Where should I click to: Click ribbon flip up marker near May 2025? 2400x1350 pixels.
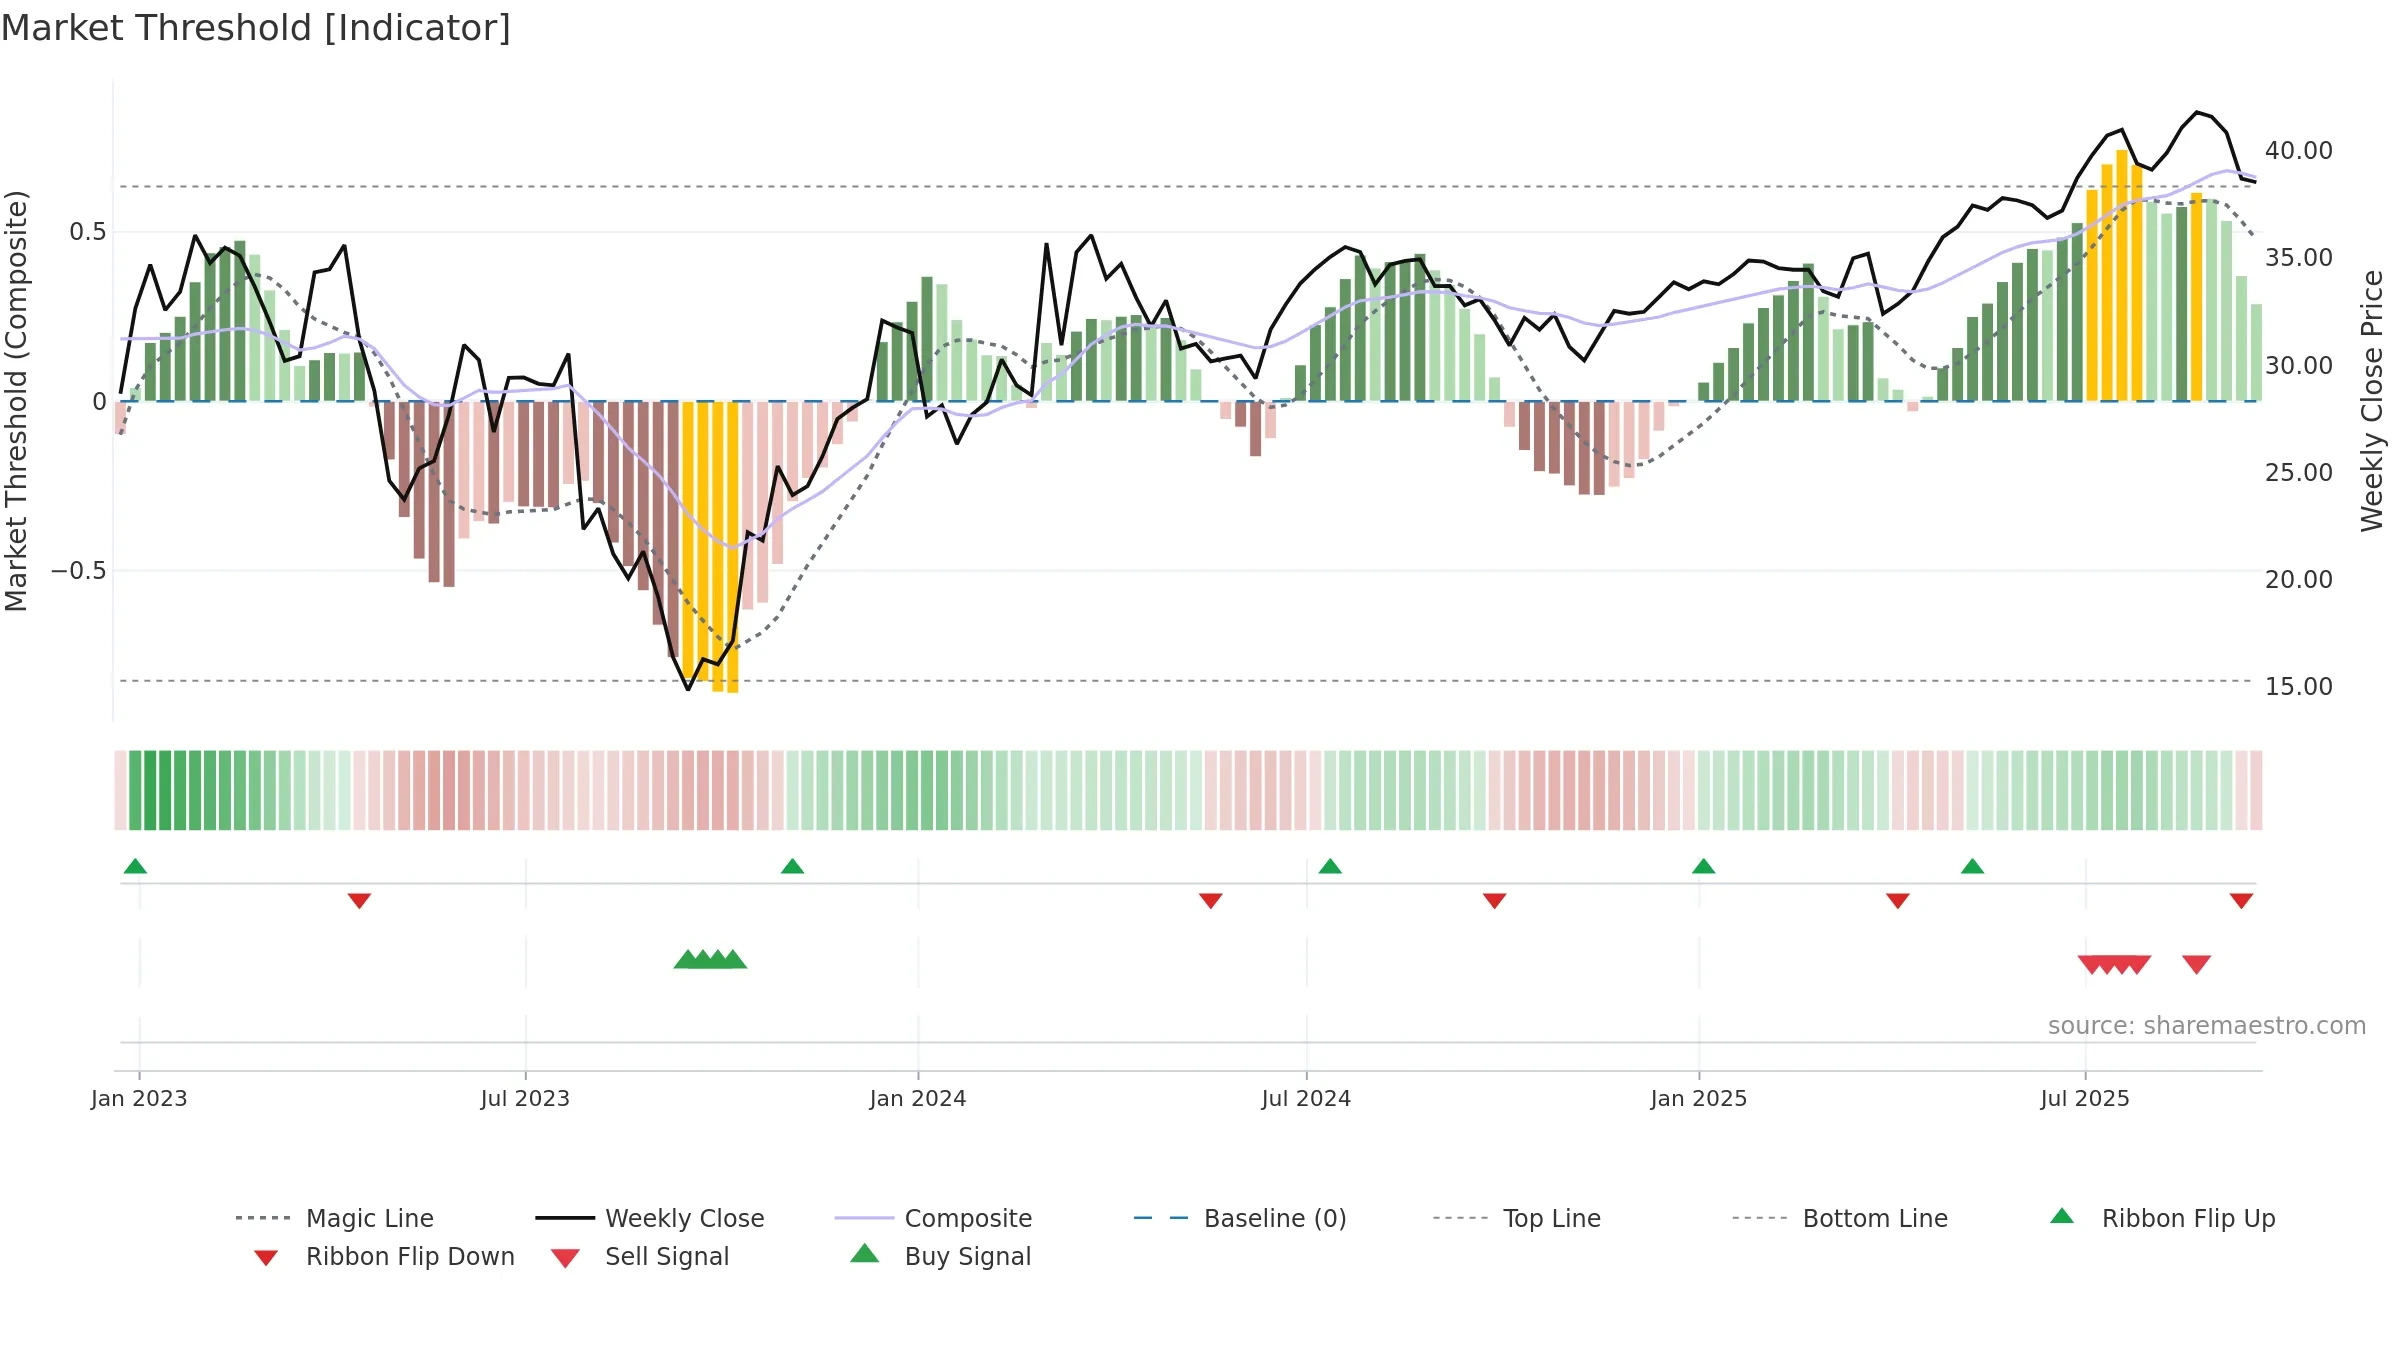[1973, 866]
